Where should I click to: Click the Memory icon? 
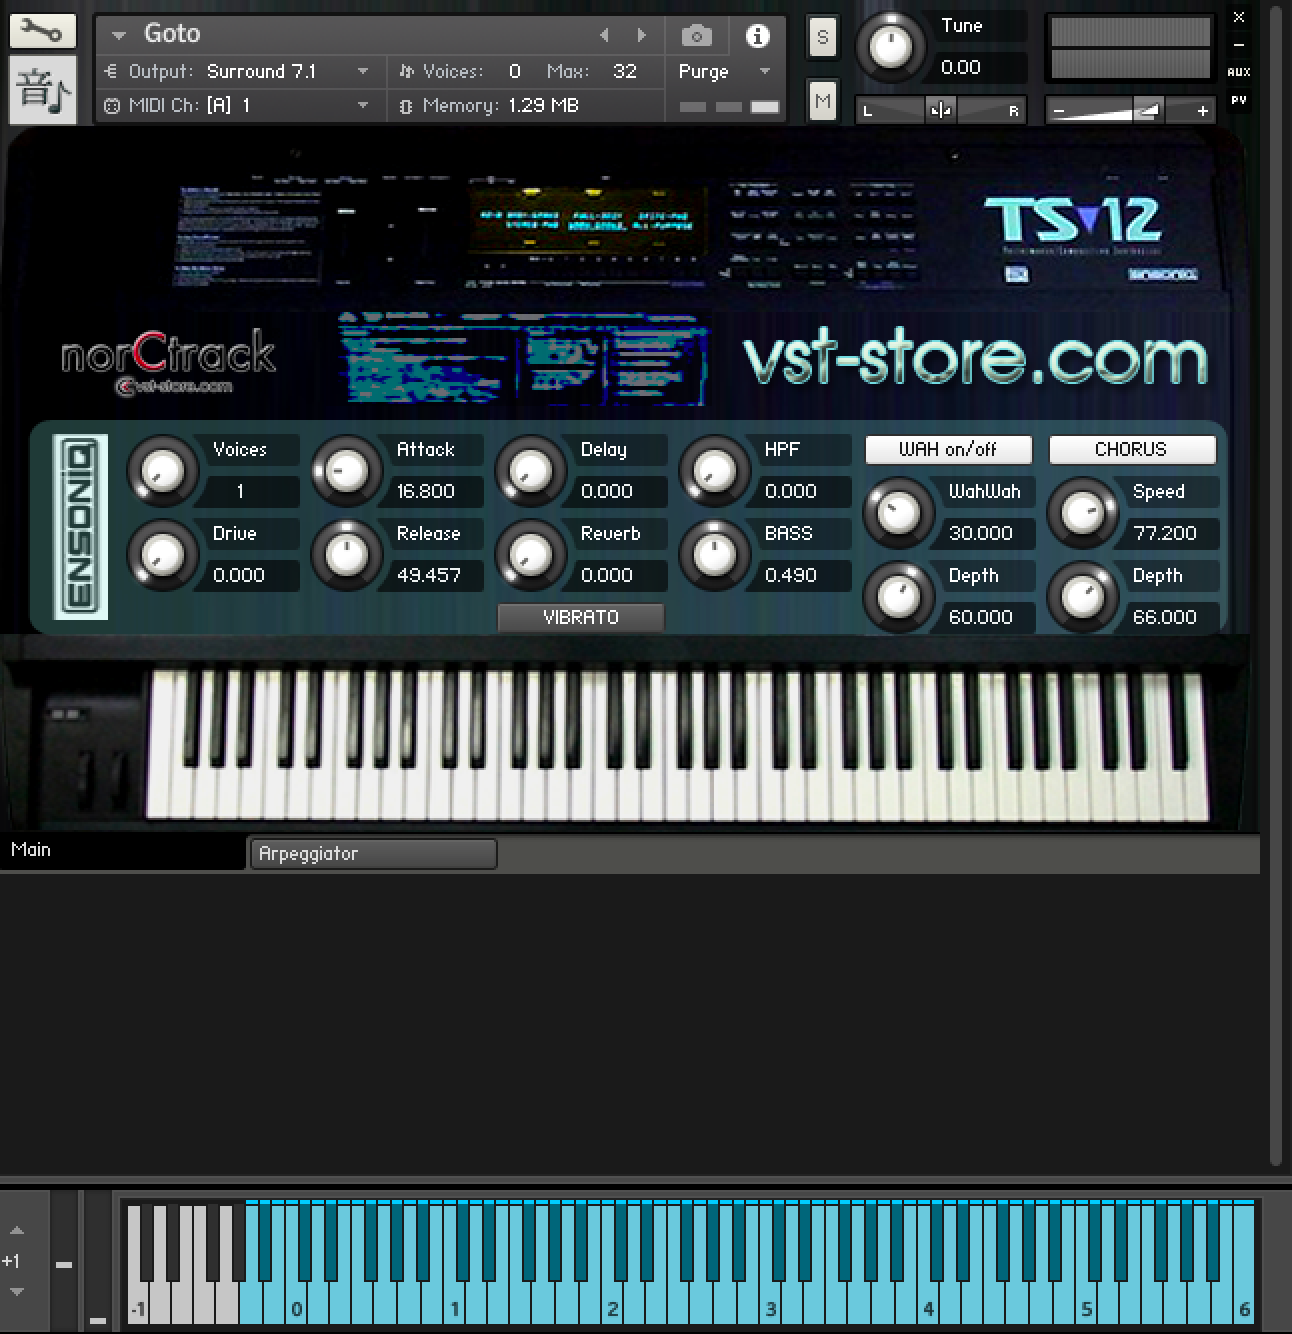coord(406,105)
